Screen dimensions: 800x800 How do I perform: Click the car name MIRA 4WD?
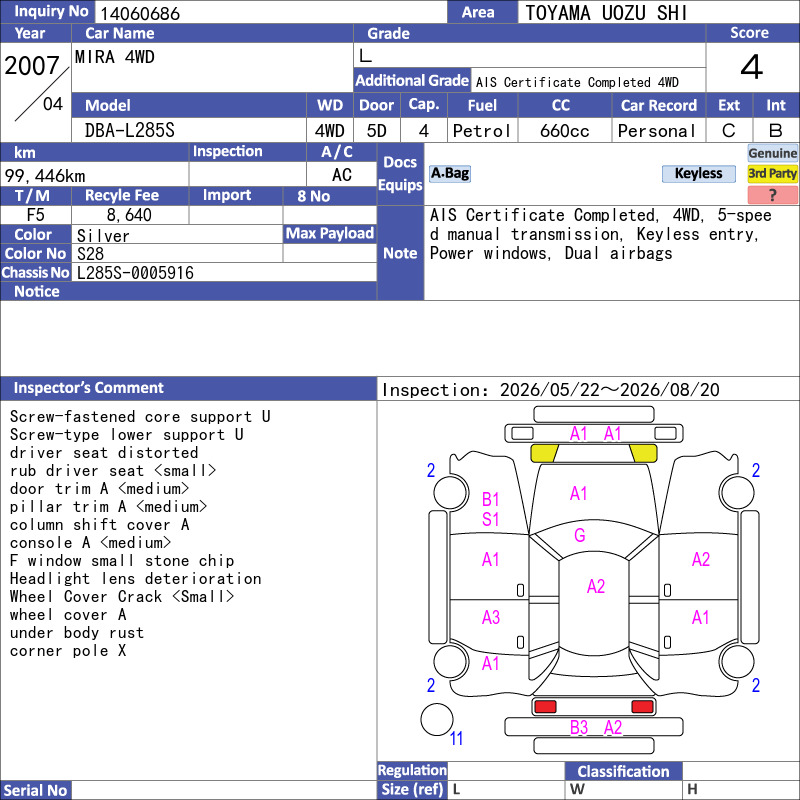pos(115,57)
